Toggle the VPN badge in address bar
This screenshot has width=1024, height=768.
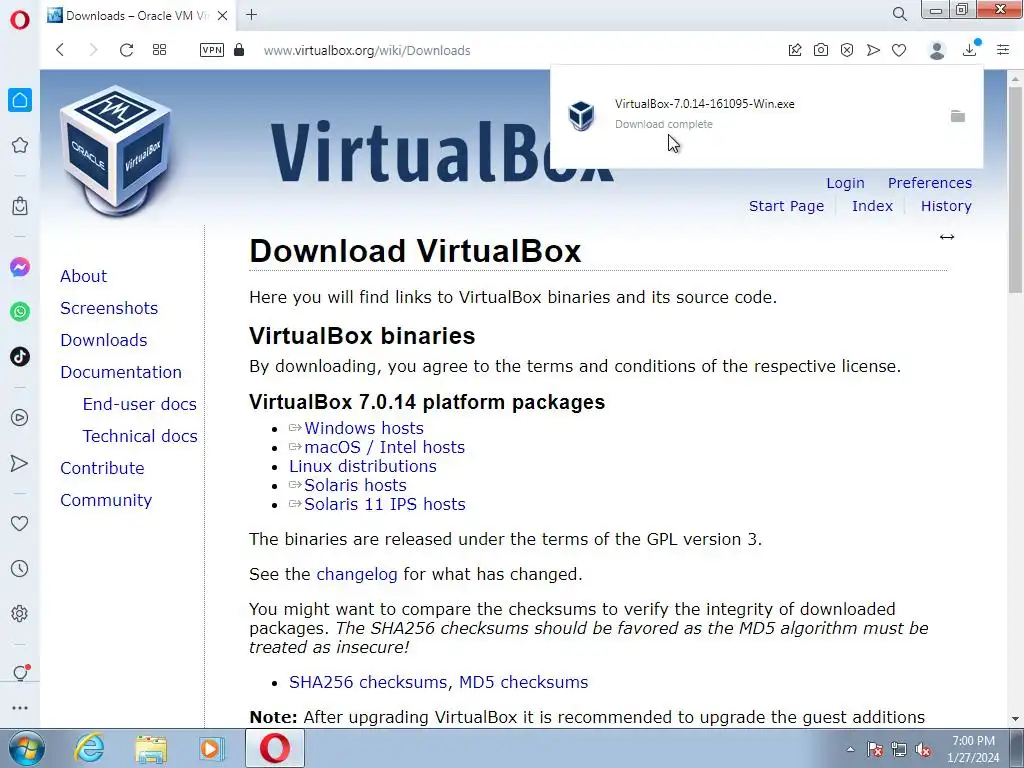pyautogui.click(x=212, y=50)
